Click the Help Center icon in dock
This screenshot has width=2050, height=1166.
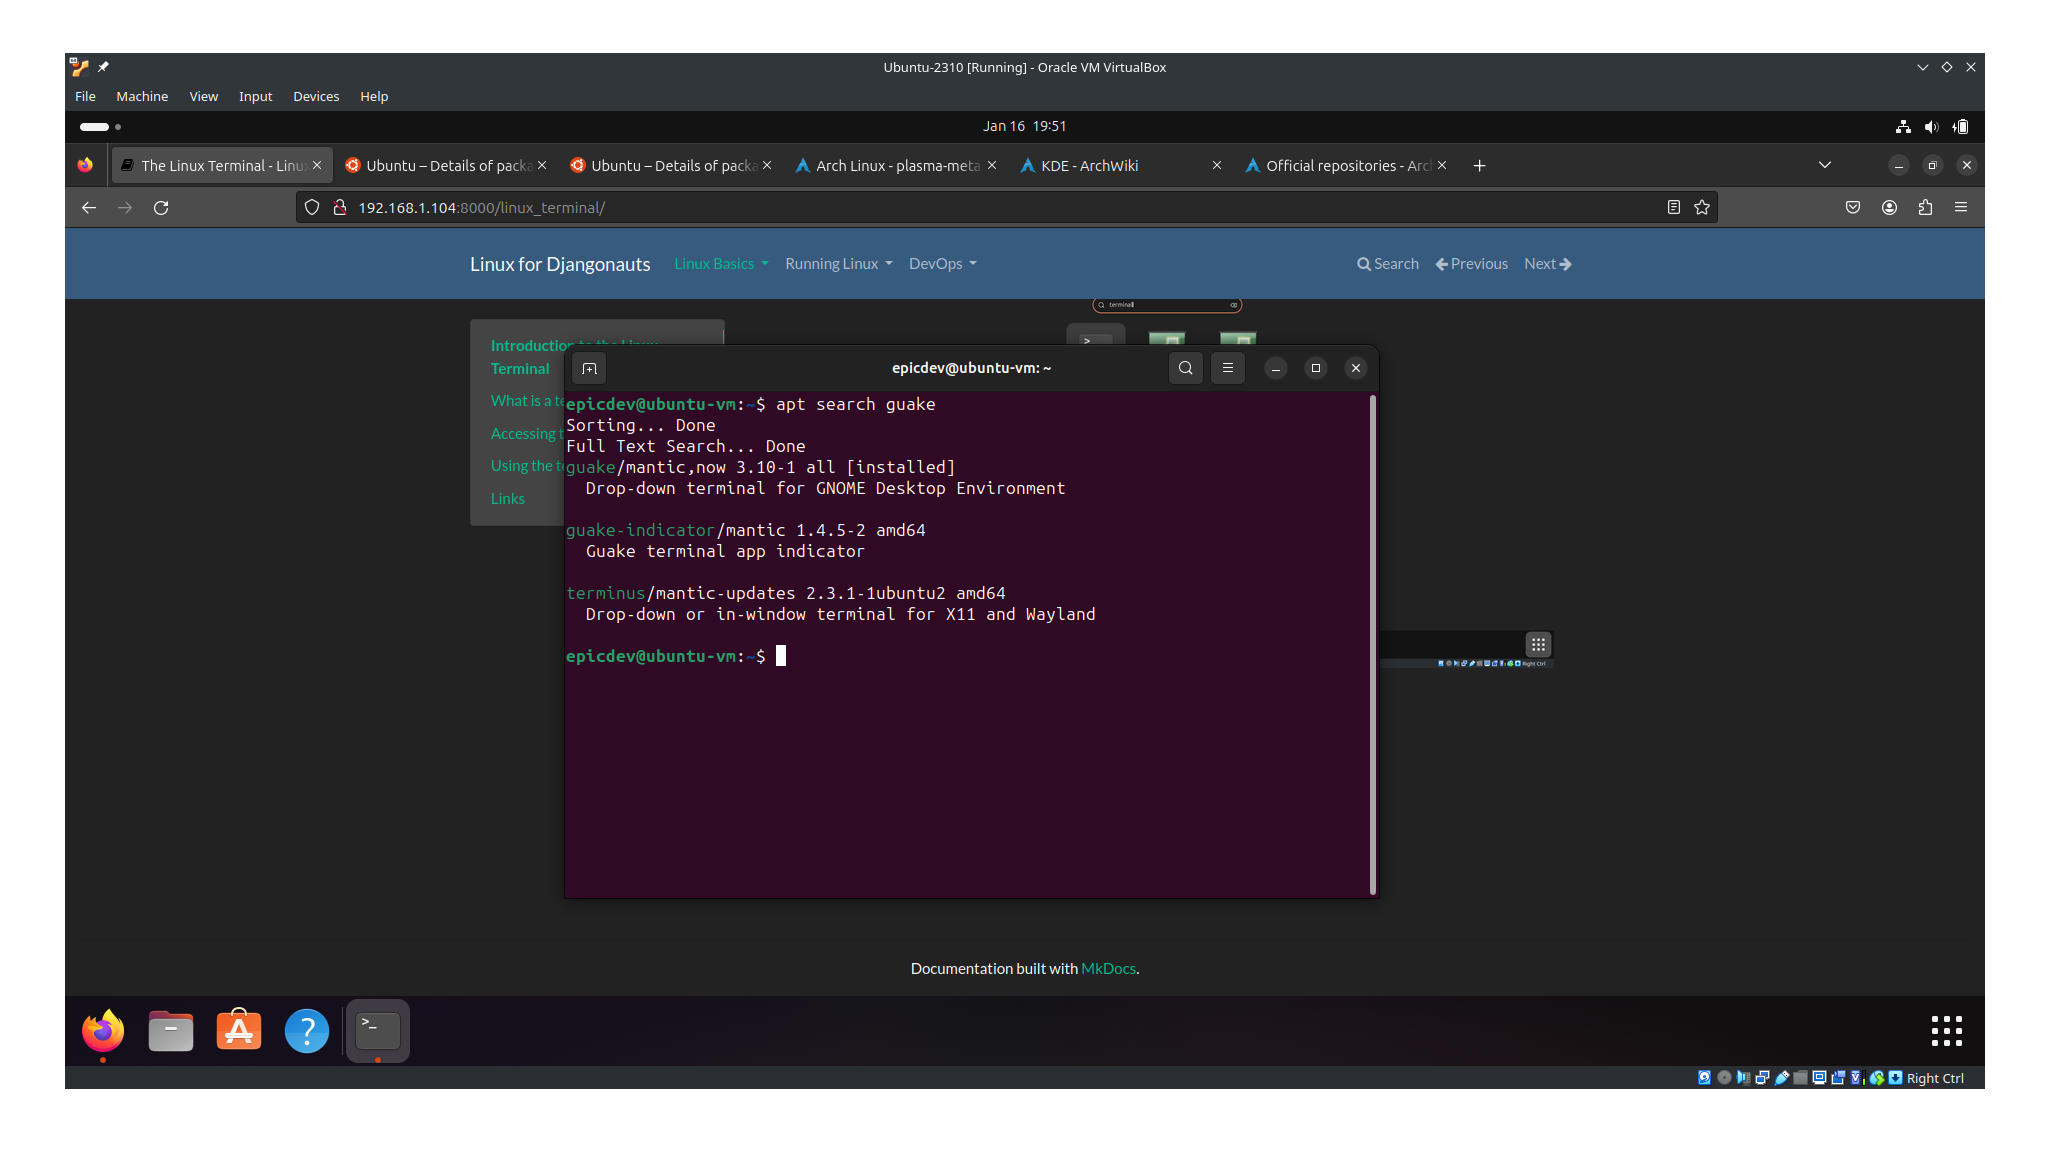pyautogui.click(x=306, y=1029)
